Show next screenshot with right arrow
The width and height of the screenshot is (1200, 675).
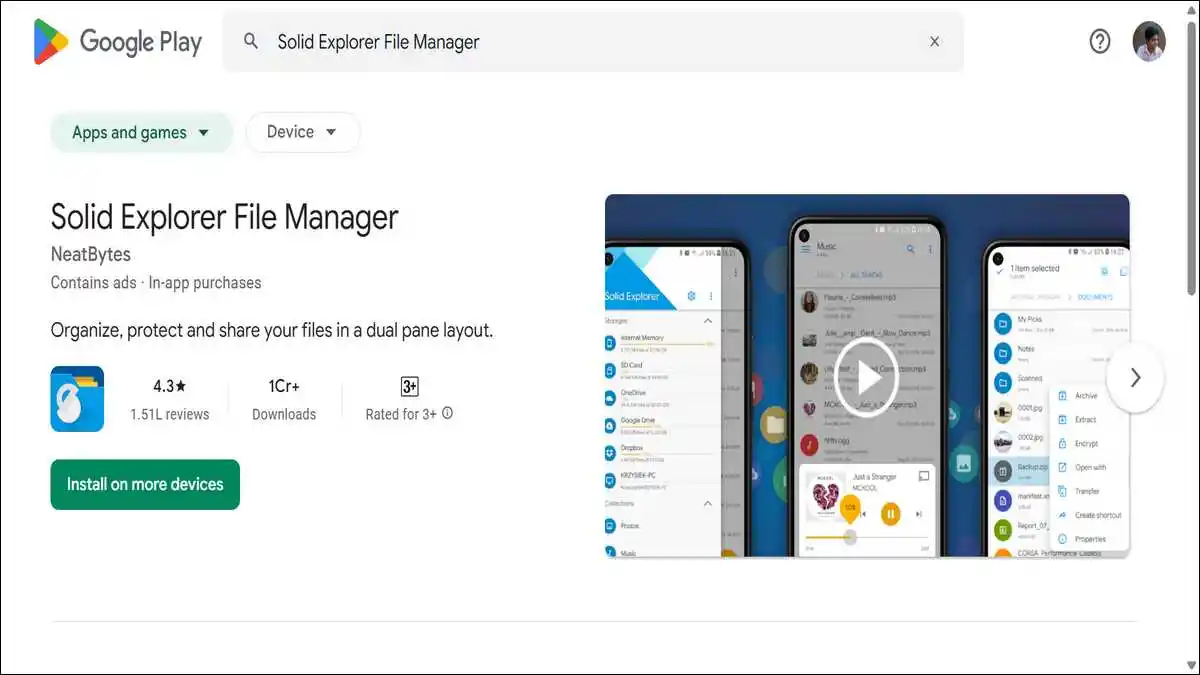coord(1135,377)
